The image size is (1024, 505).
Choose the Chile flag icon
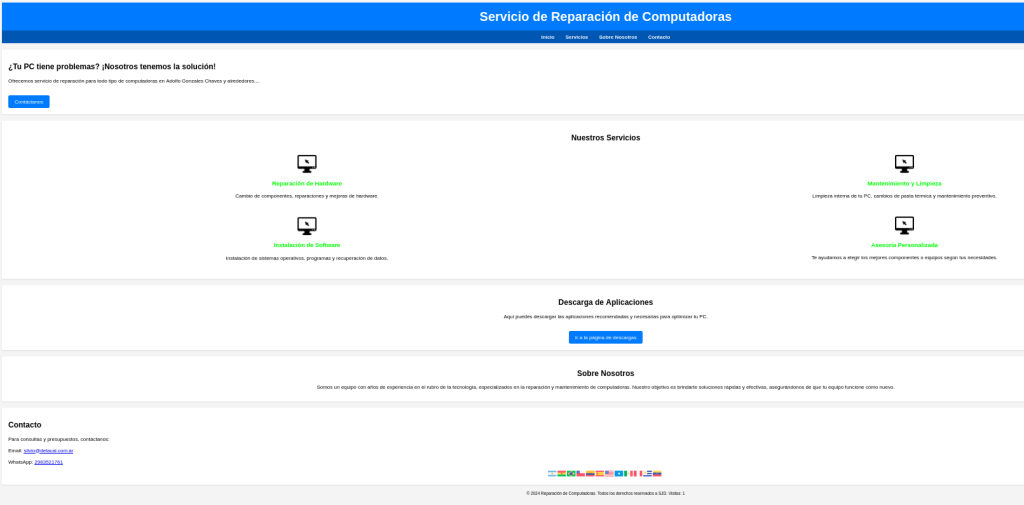(x=581, y=474)
